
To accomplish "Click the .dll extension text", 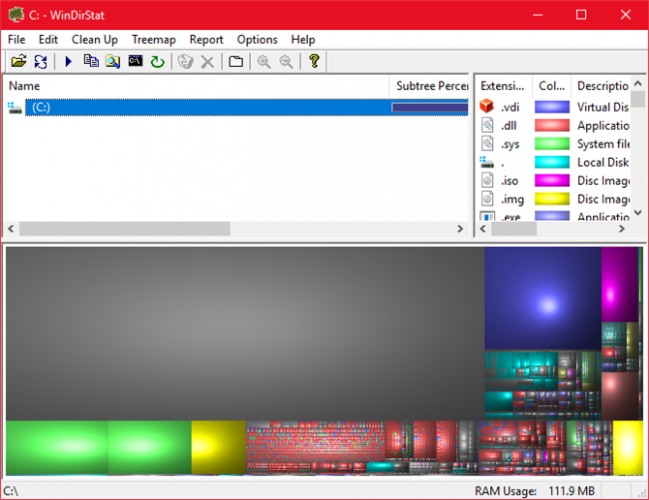I will click(x=508, y=125).
